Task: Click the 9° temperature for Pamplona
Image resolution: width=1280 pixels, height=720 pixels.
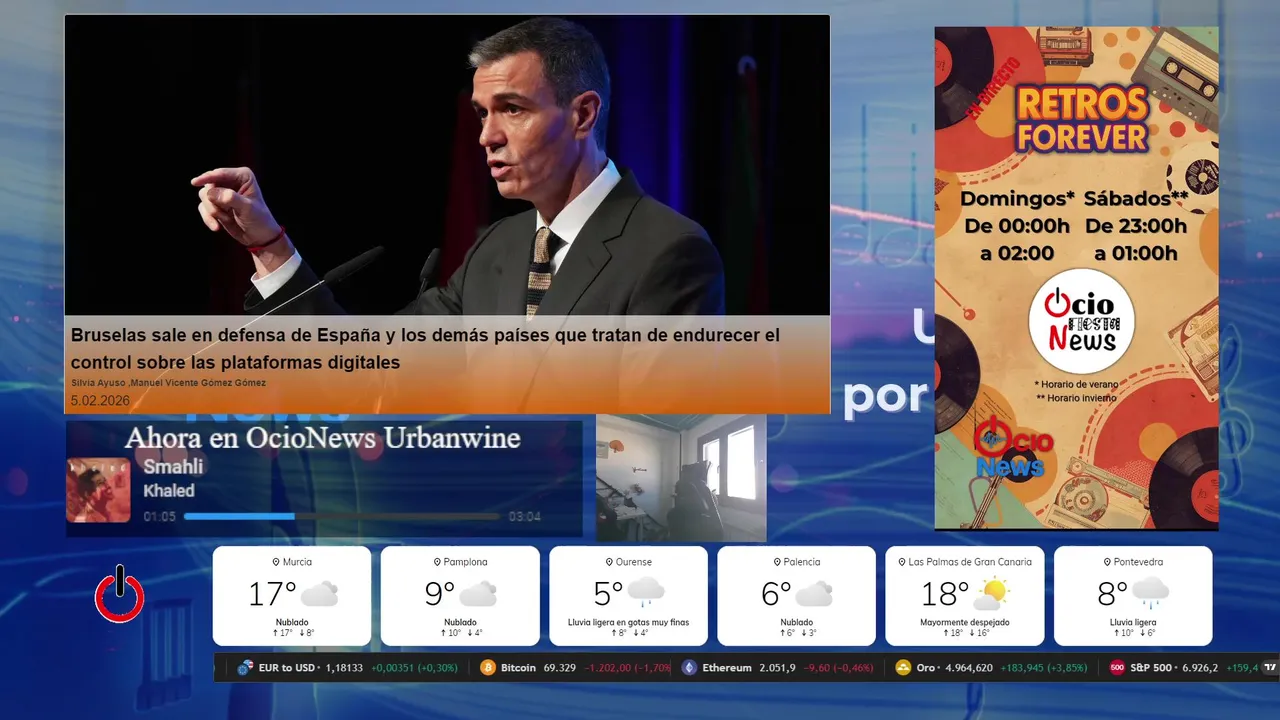Action: 439,594
